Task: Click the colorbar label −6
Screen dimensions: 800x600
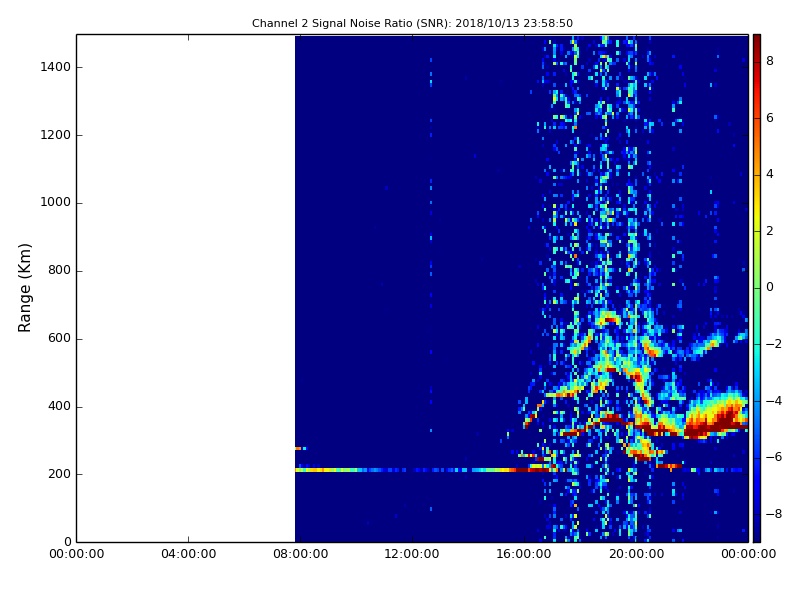Action: tap(774, 457)
